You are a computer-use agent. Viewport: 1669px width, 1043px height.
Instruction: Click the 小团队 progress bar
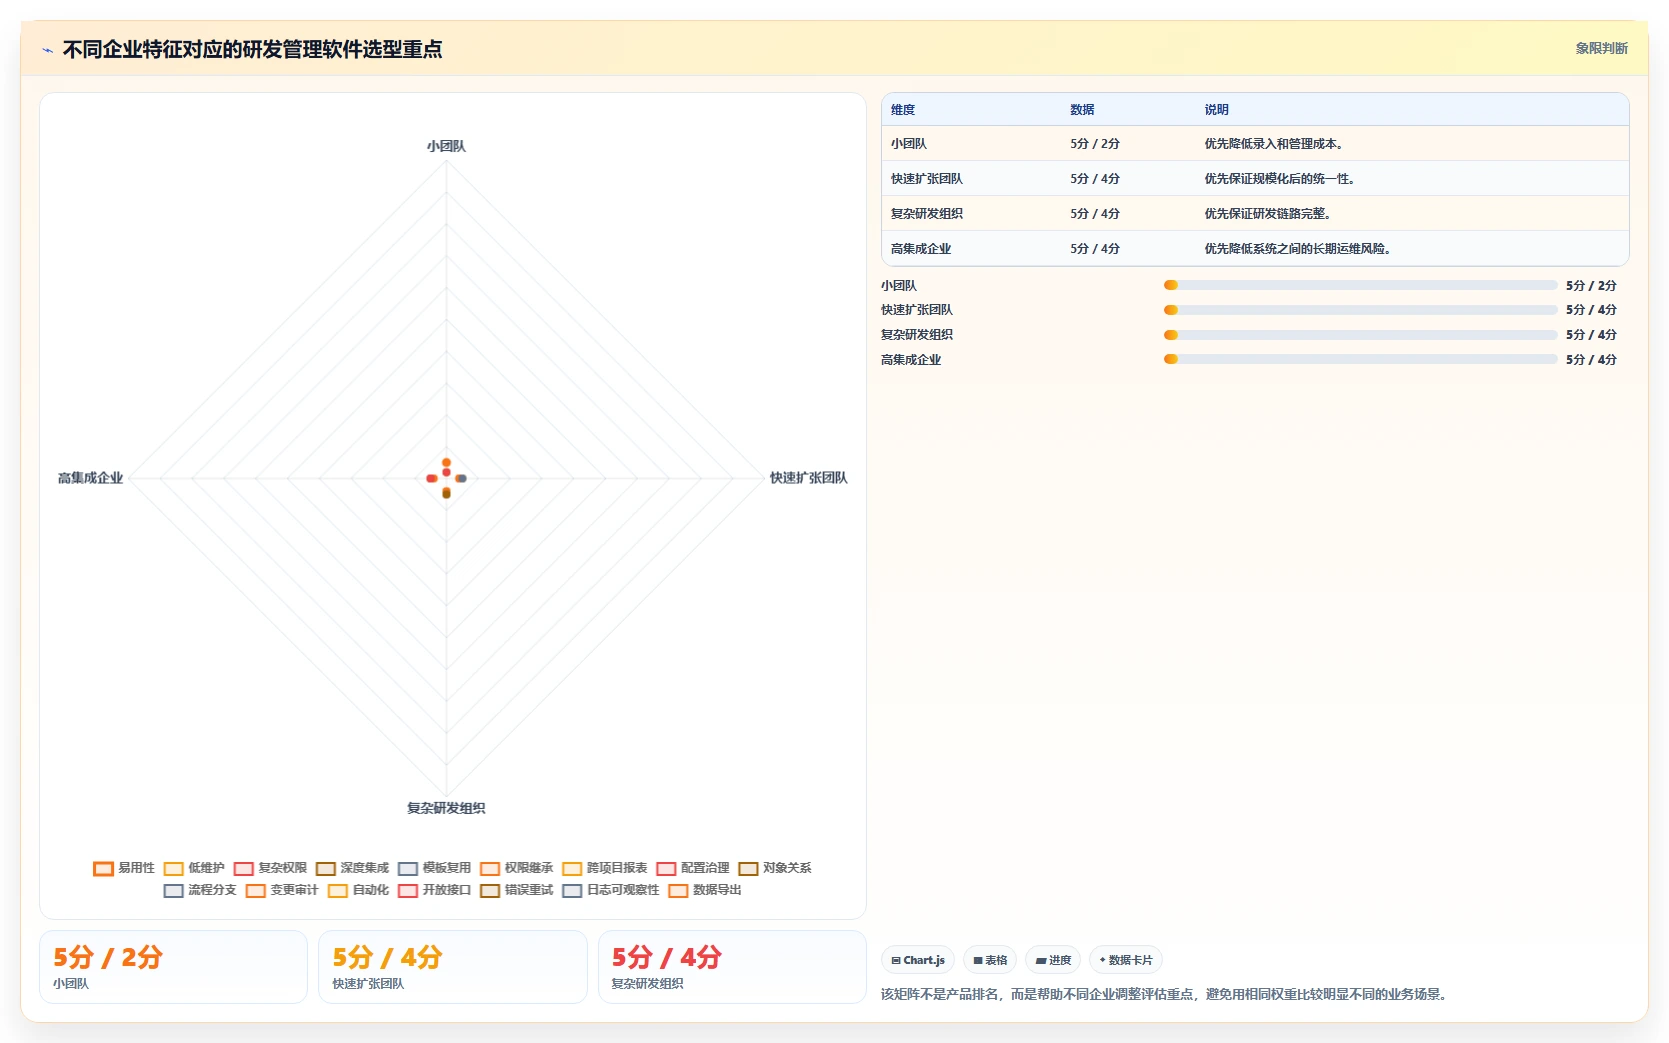pos(1360,285)
